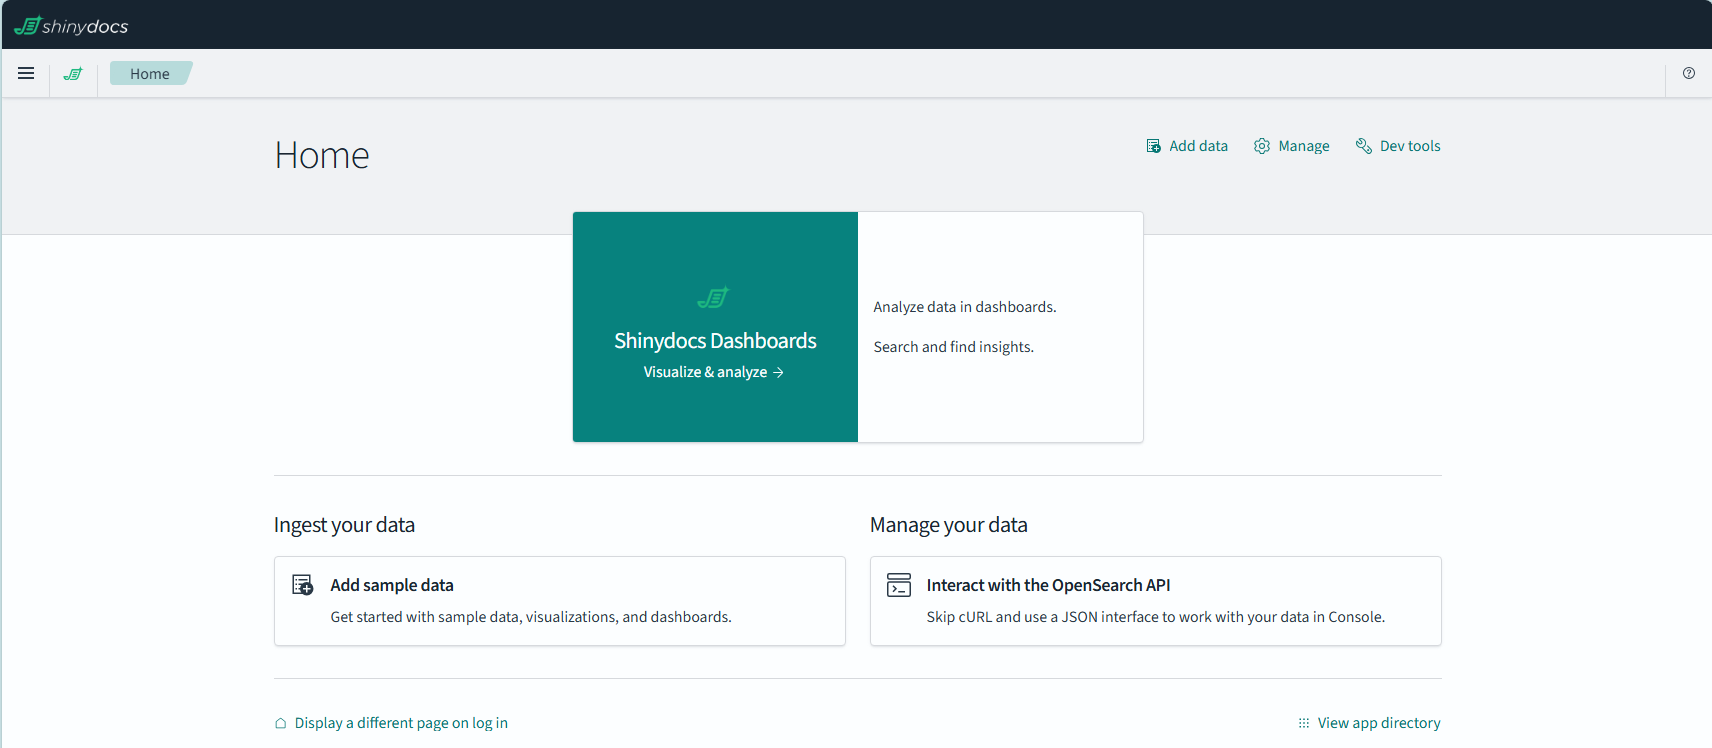Open Add sample data card title
Image resolution: width=1712 pixels, height=748 pixels.
[x=392, y=585]
